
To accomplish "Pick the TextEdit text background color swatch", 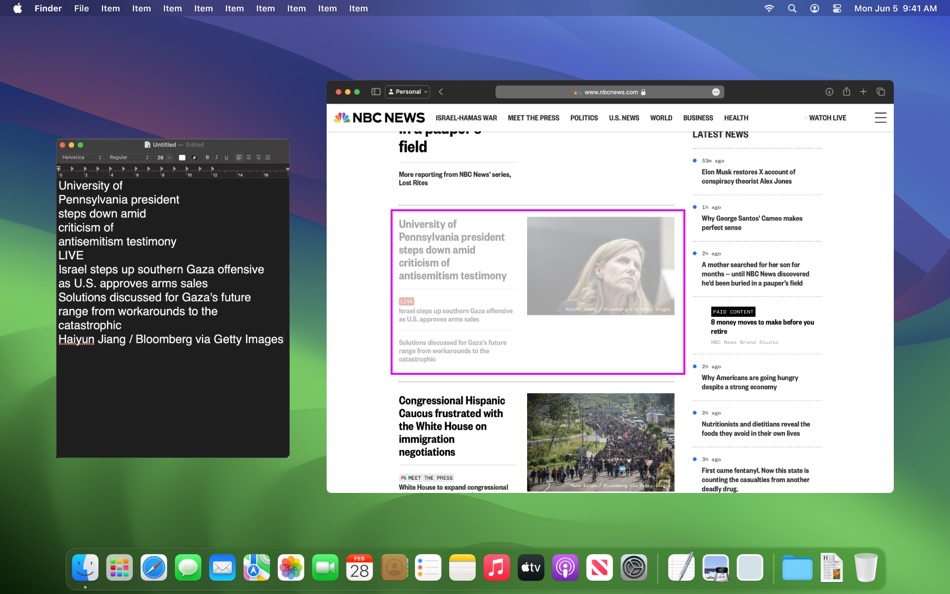I will coord(194,158).
